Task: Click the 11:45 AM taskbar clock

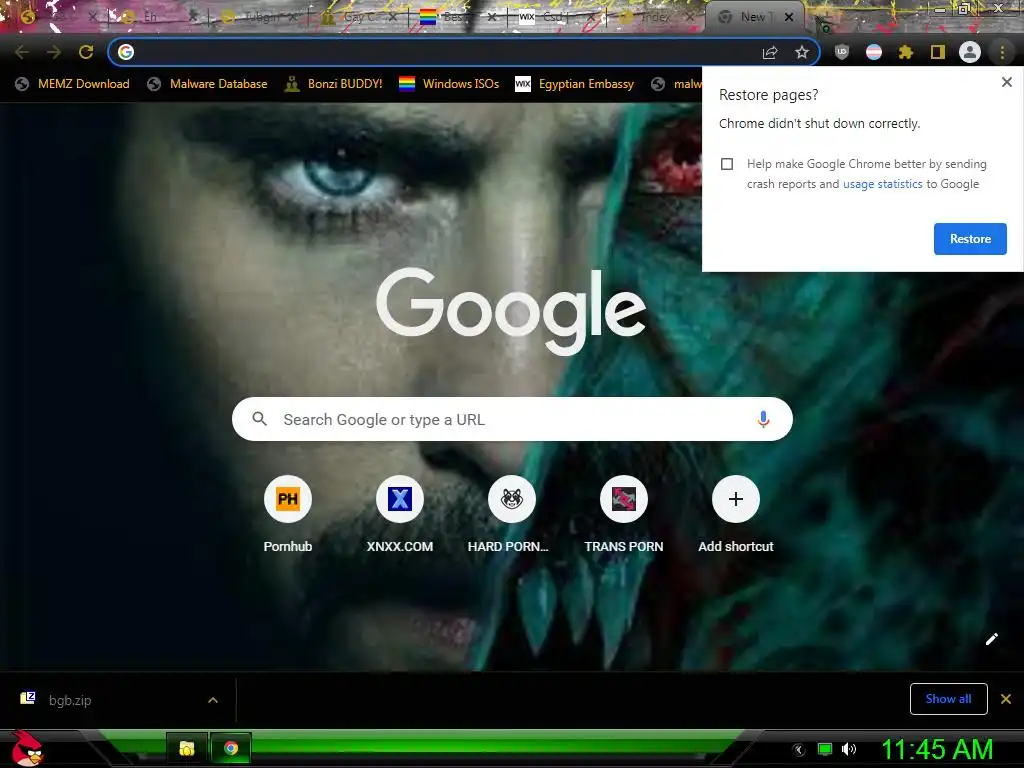Action: (937, 749)
